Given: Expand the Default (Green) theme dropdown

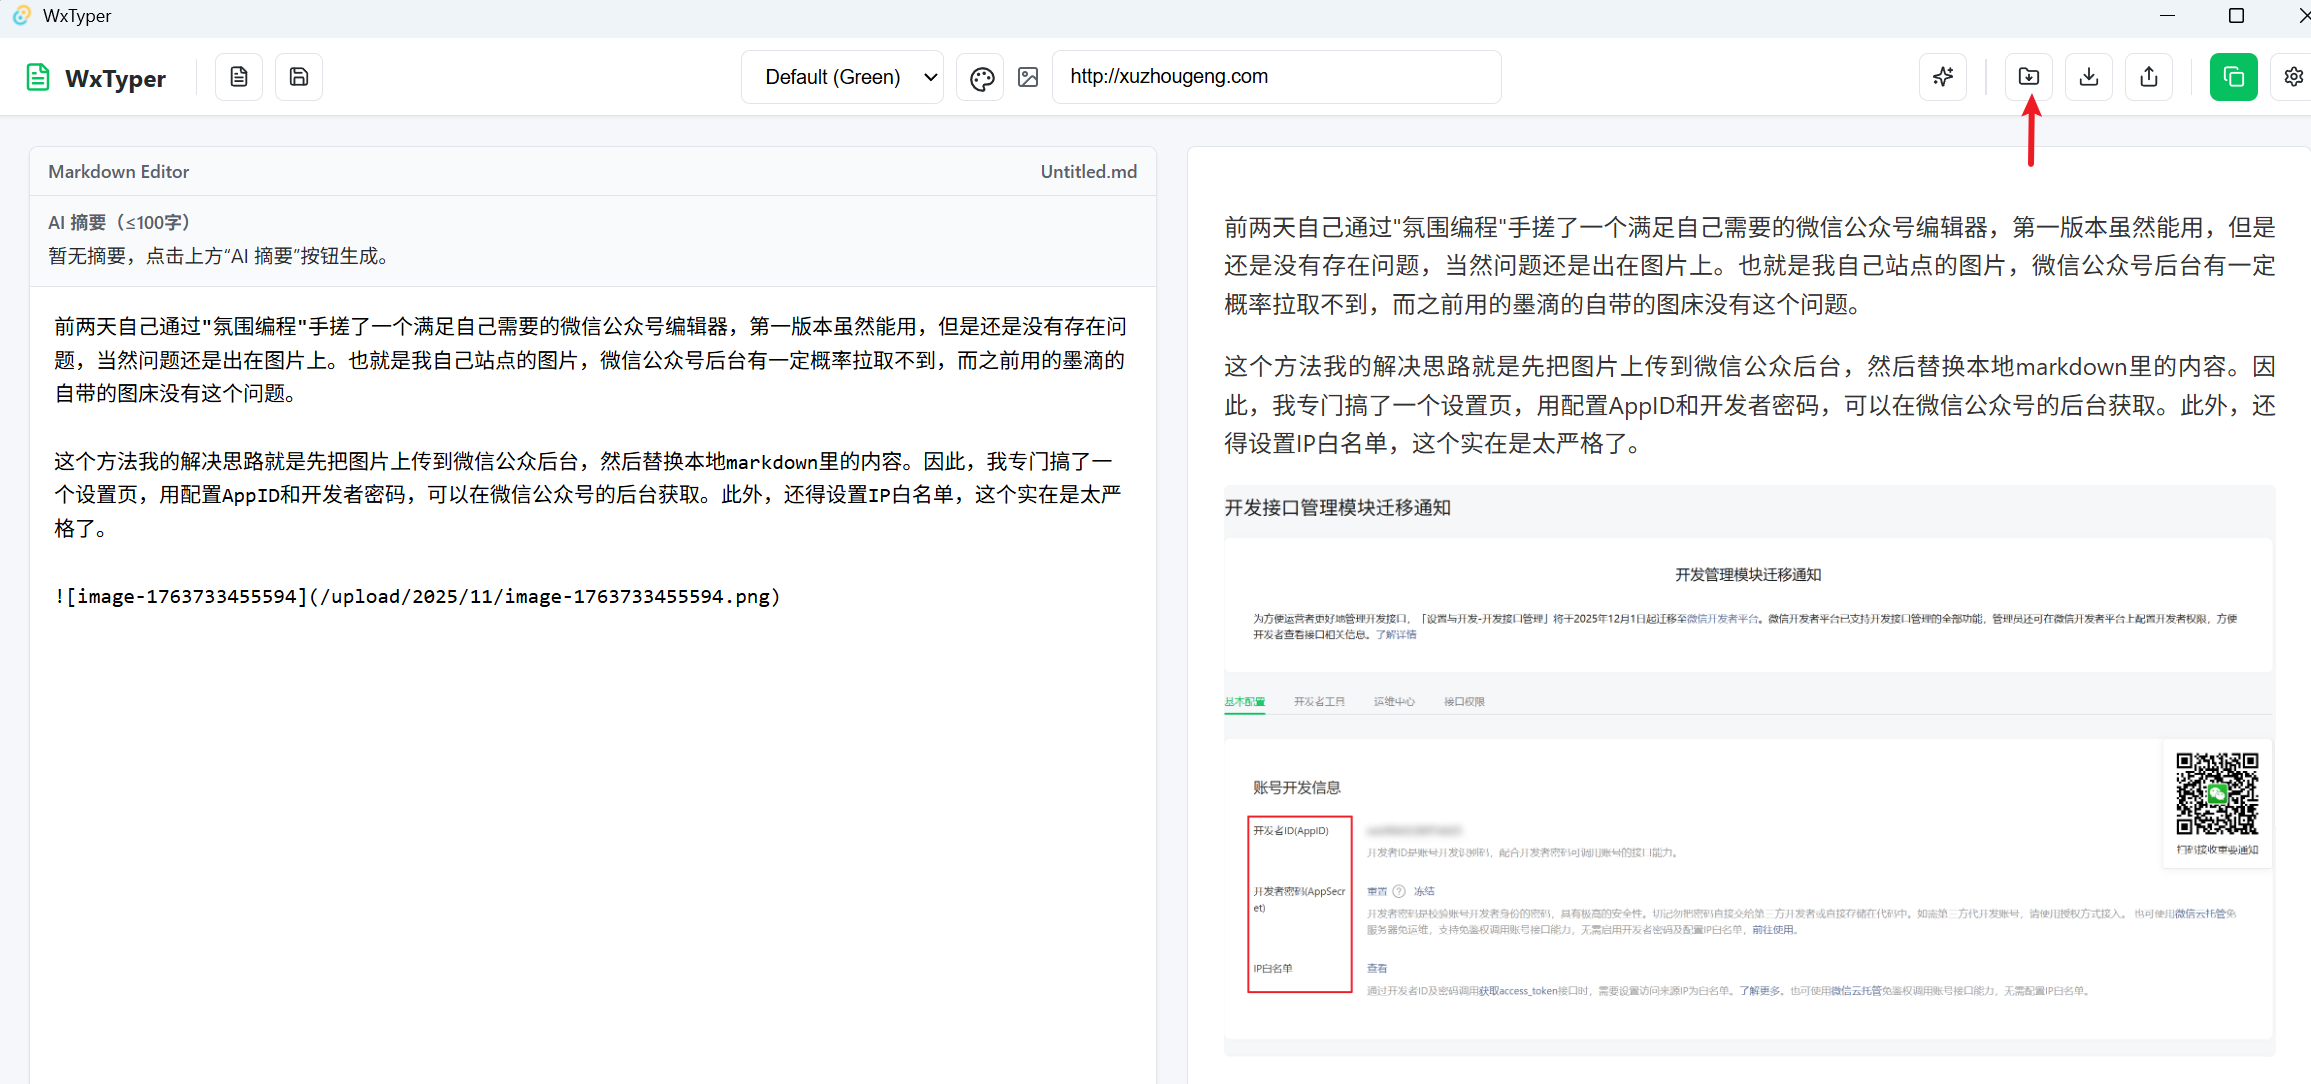Looking at the screenshot, I should click(842, 77).
